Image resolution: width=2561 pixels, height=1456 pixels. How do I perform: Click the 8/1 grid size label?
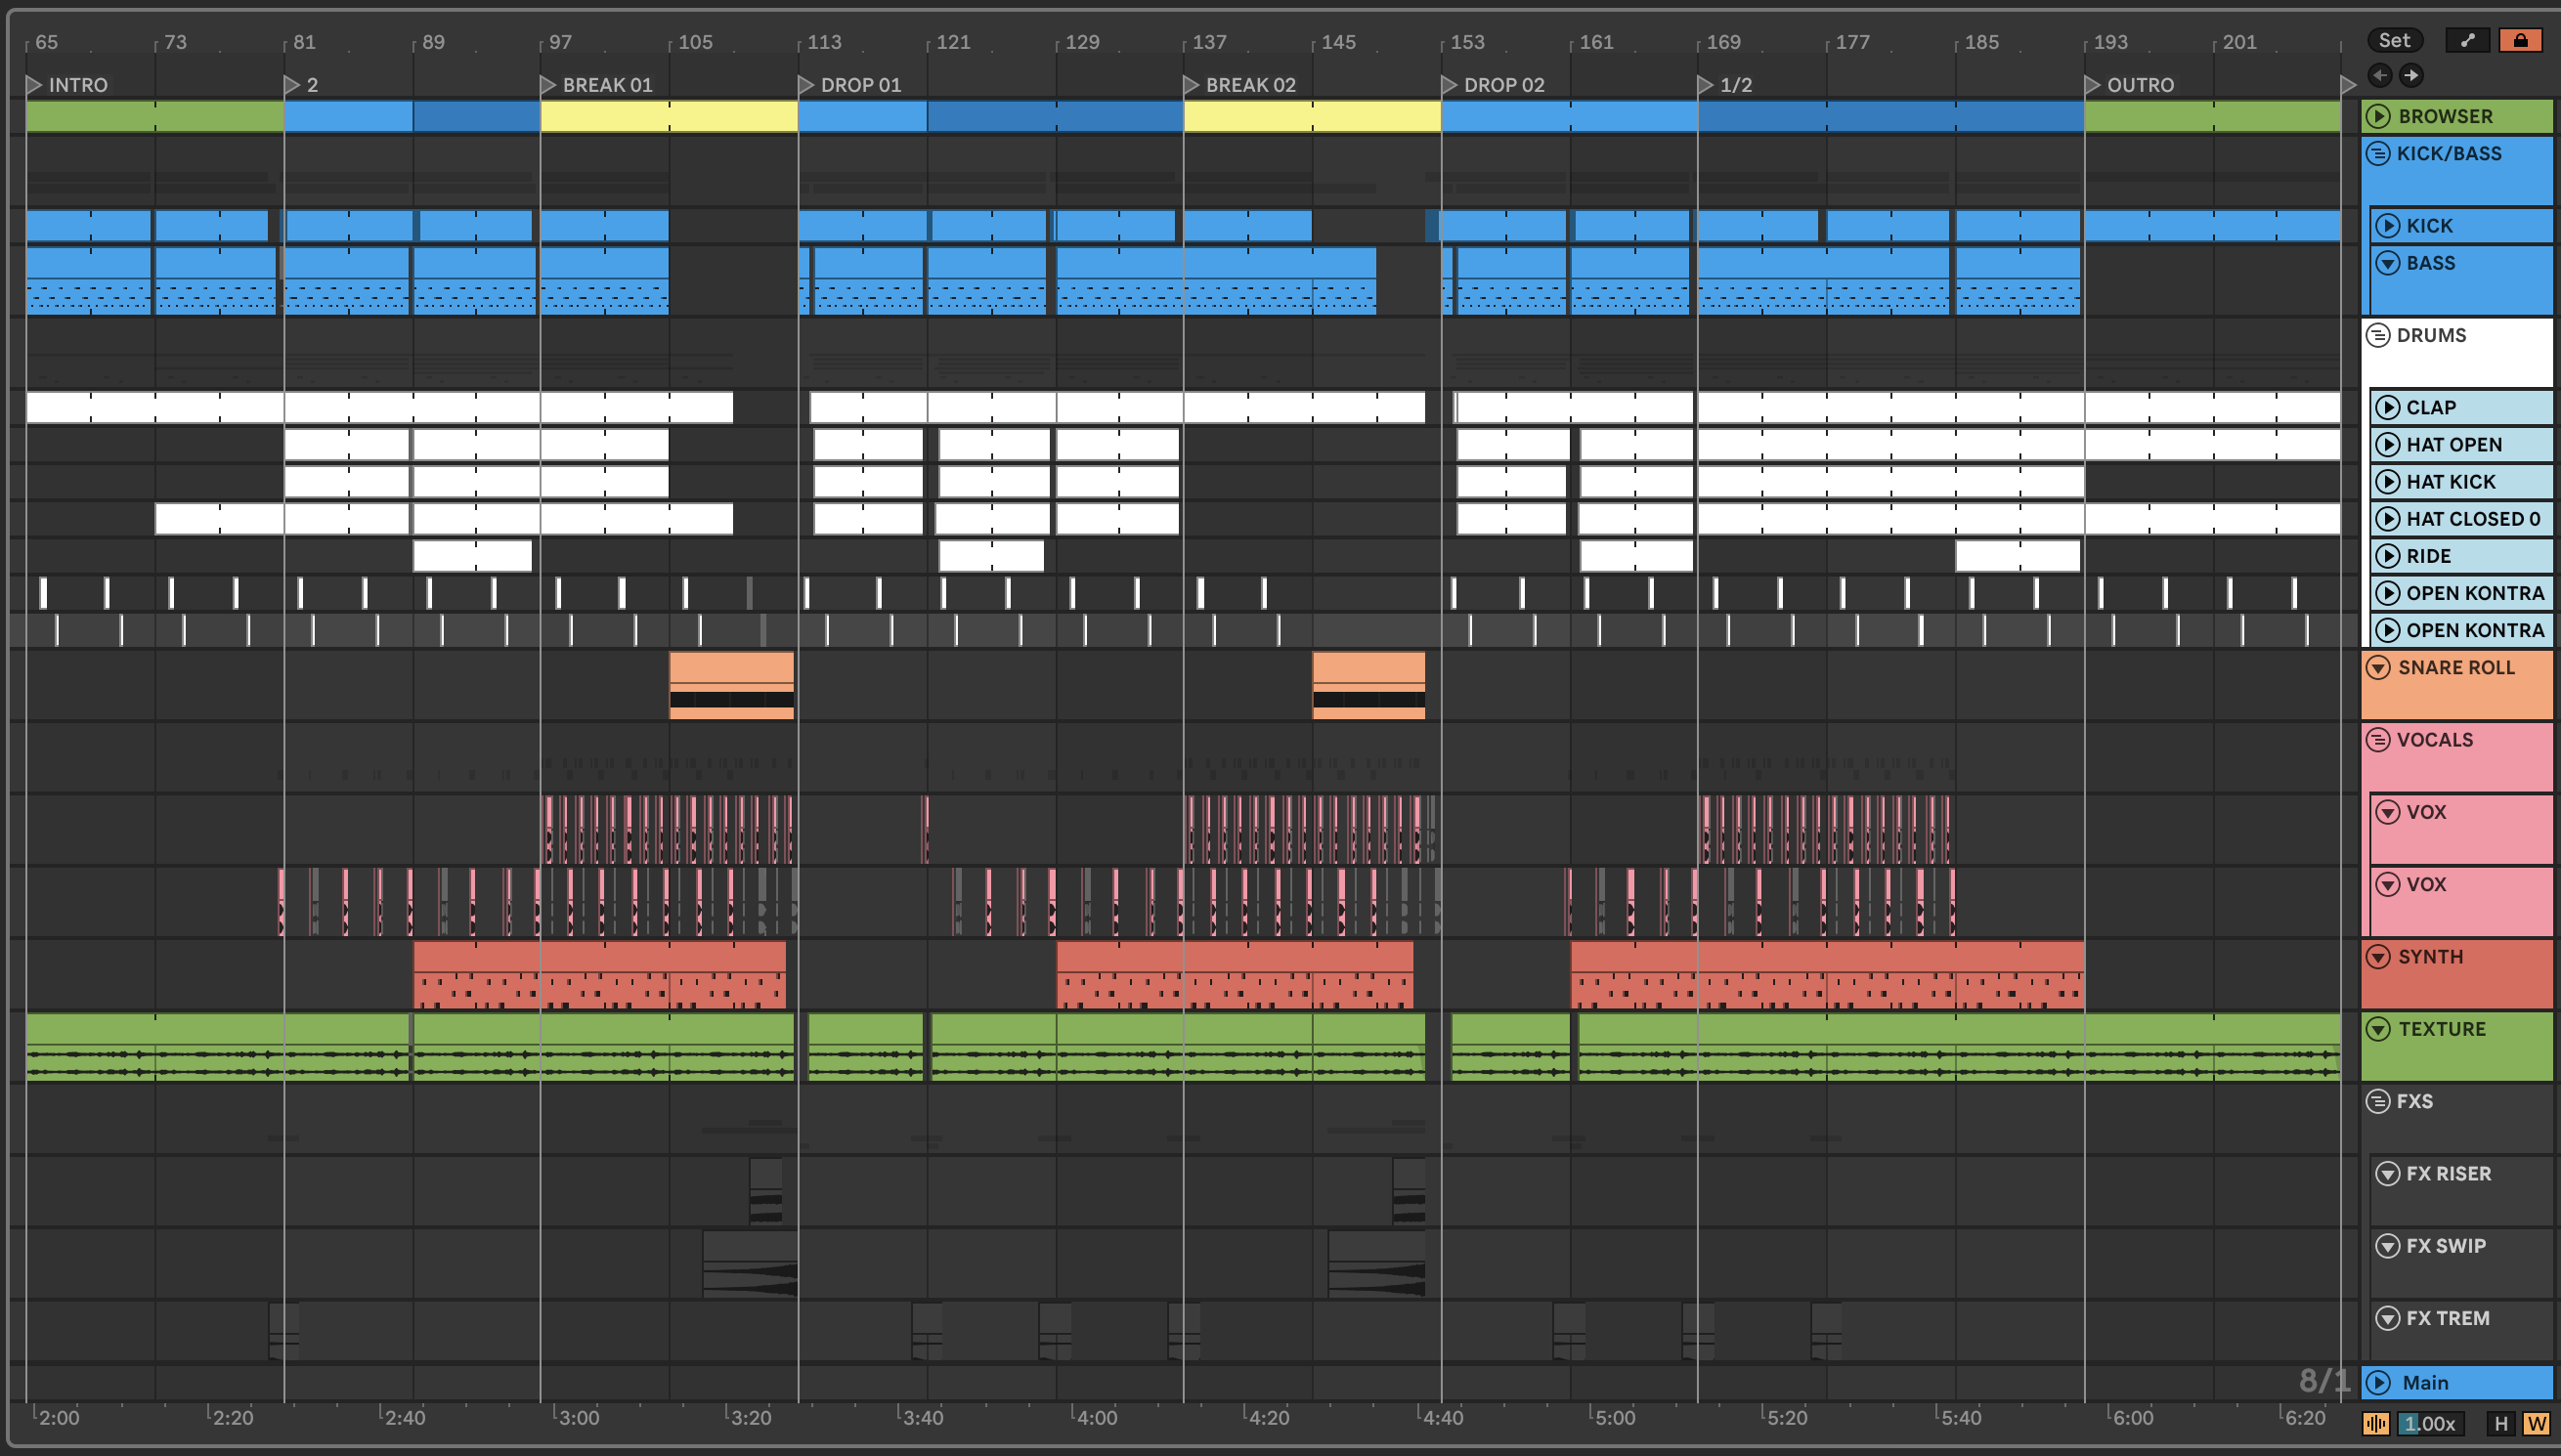tap(2324, 1381)
